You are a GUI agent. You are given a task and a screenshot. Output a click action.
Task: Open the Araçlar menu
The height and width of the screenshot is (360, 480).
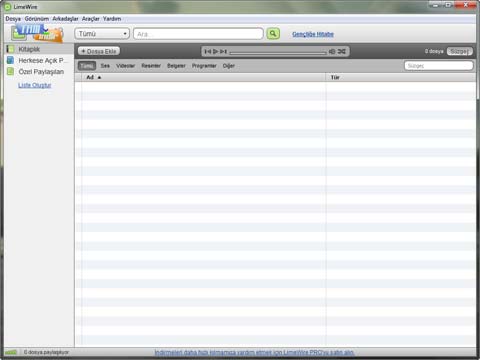point(91,19)
